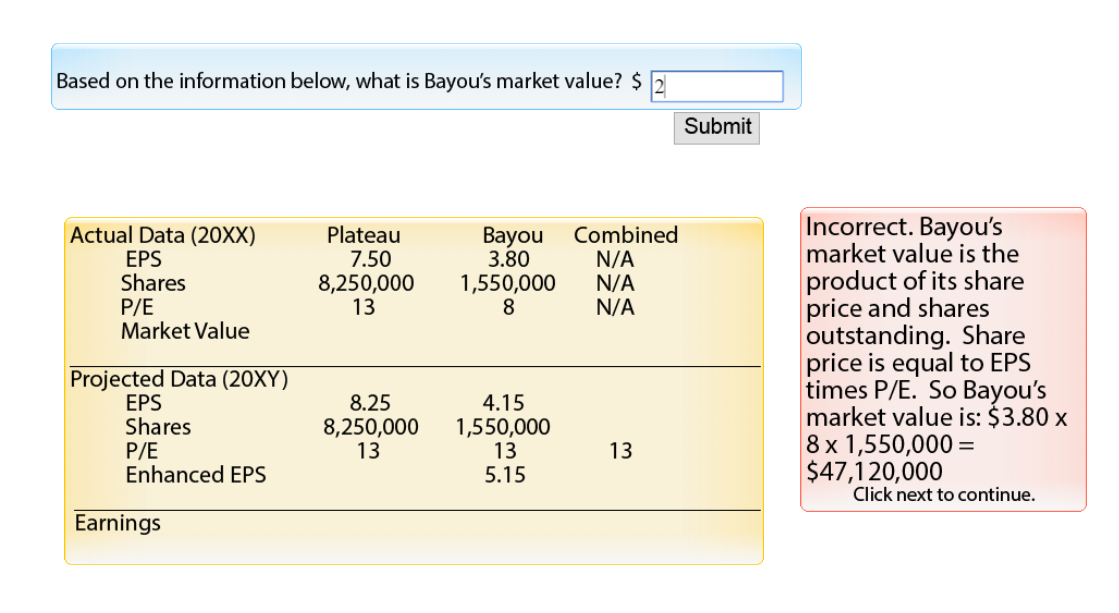Click Combined projected P/E value 13
Viewport: 1119px width, 613px height.
pyautogui.click(x=620, y=450)
